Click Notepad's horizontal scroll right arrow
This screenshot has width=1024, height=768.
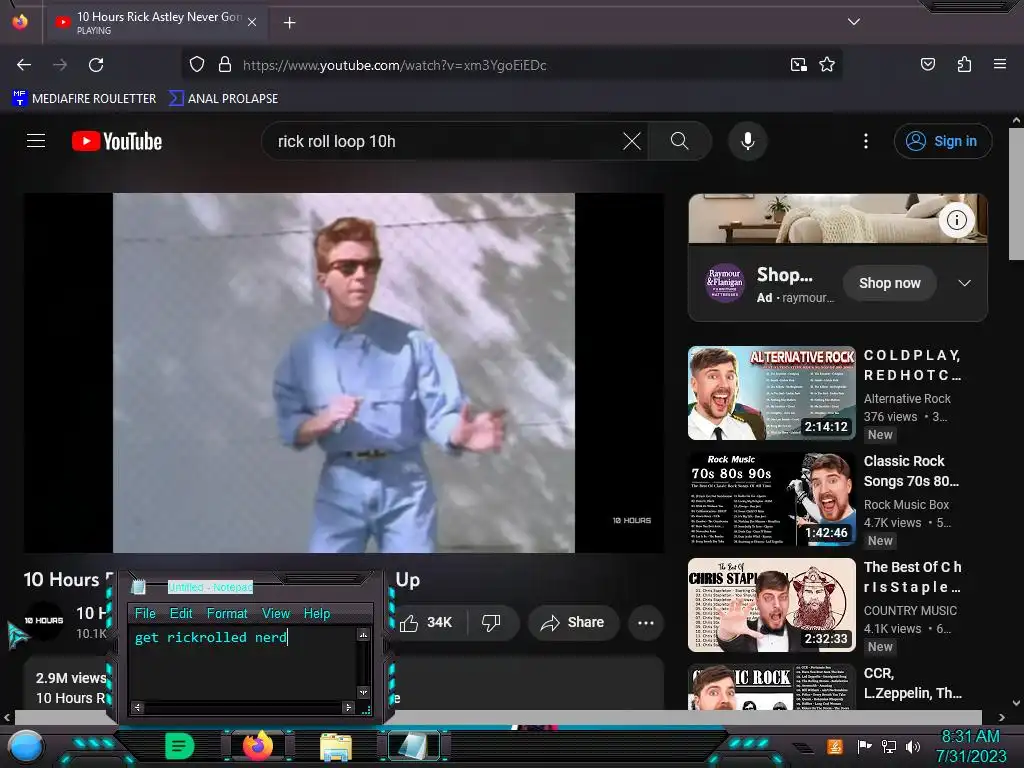point(348,707)
